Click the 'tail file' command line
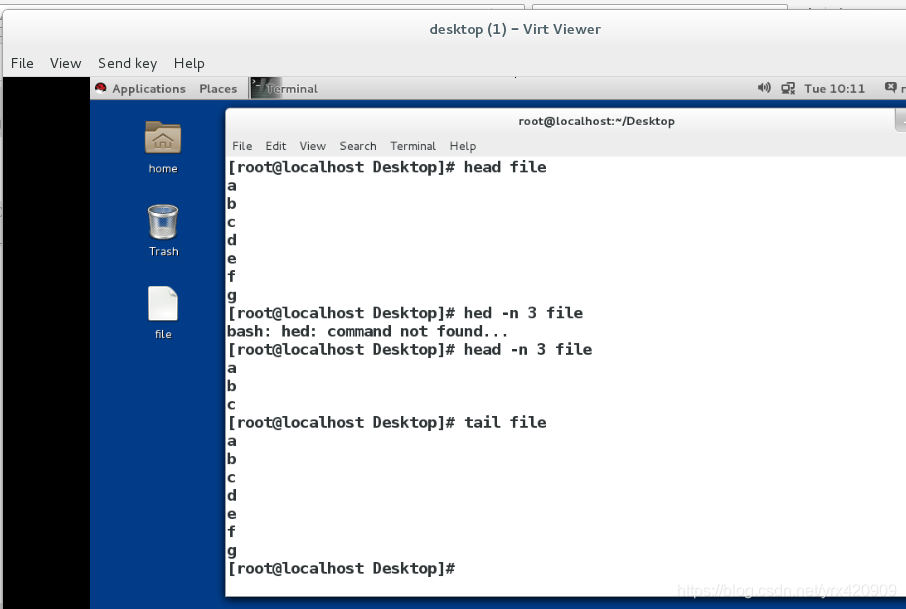The image size is (906, 609). pyautogui.click(x=387, y=422)
